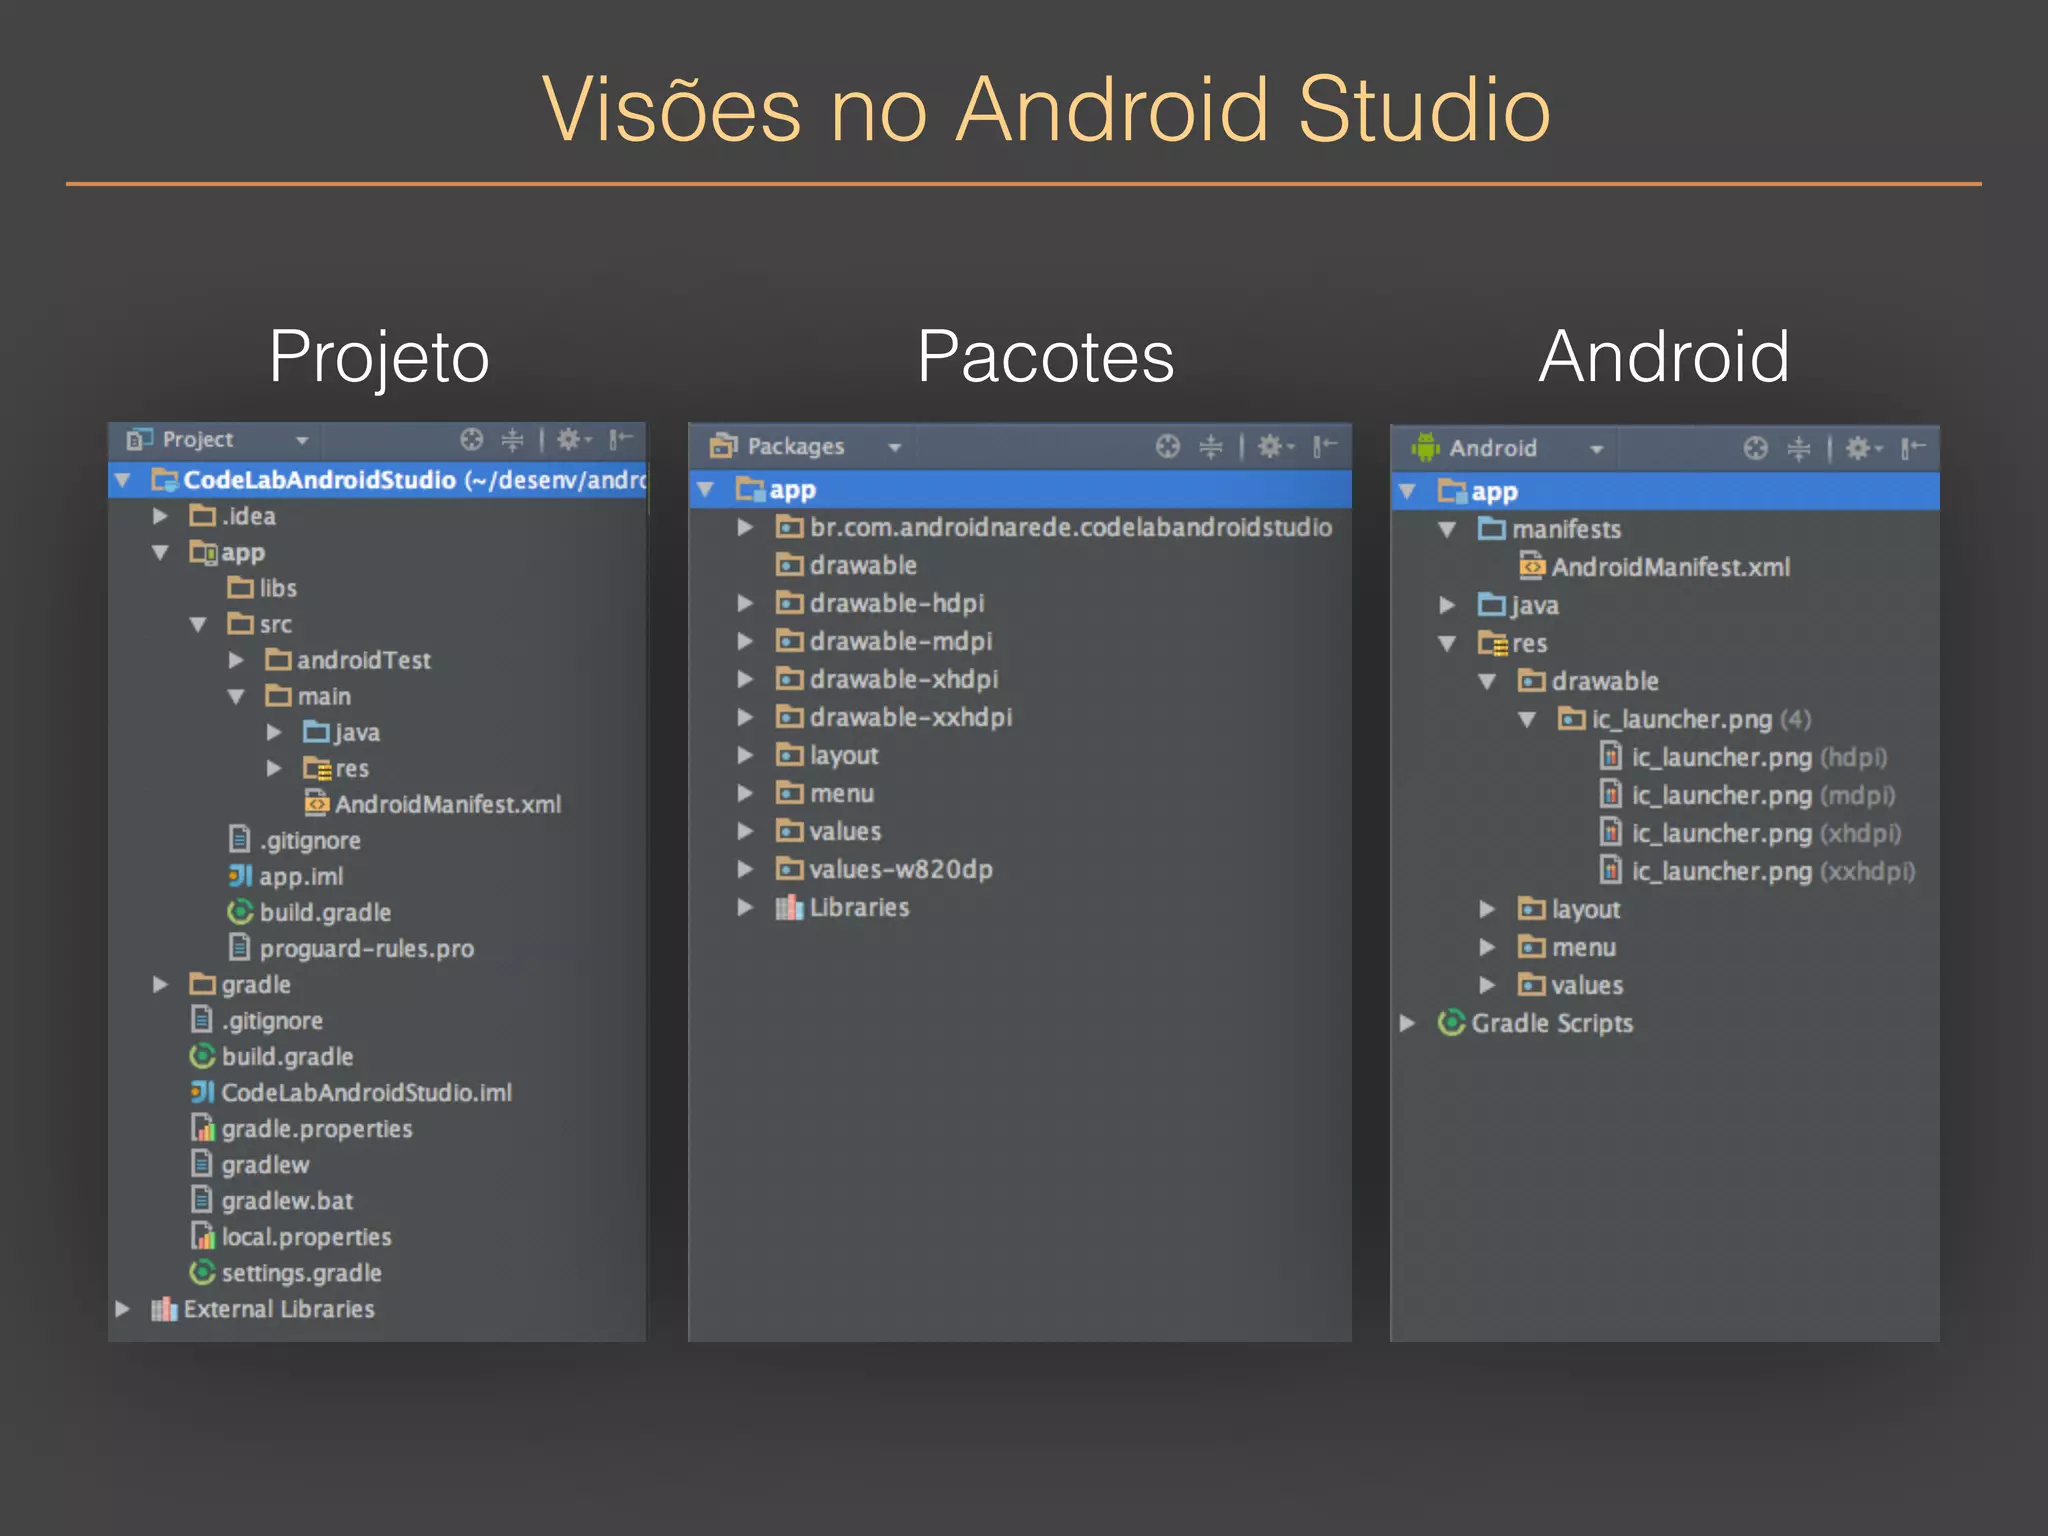2048x1536 pixels.
Task: Click the Packages view folder icon
Action: [x=723, y=446]
